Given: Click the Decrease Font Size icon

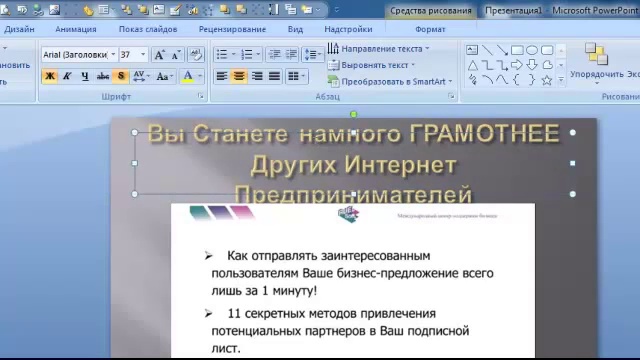Looking at the screenshot, I should pos(176,55).
